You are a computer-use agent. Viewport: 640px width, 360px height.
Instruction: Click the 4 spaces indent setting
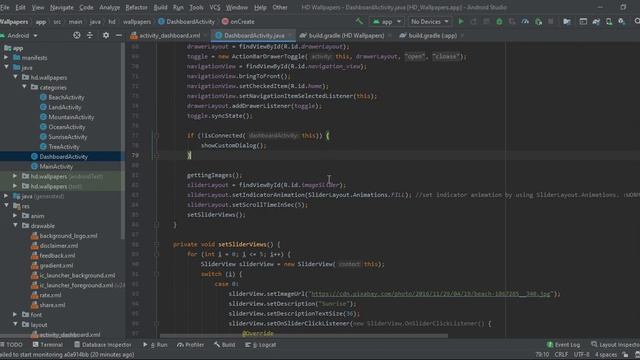pos(606,354)
